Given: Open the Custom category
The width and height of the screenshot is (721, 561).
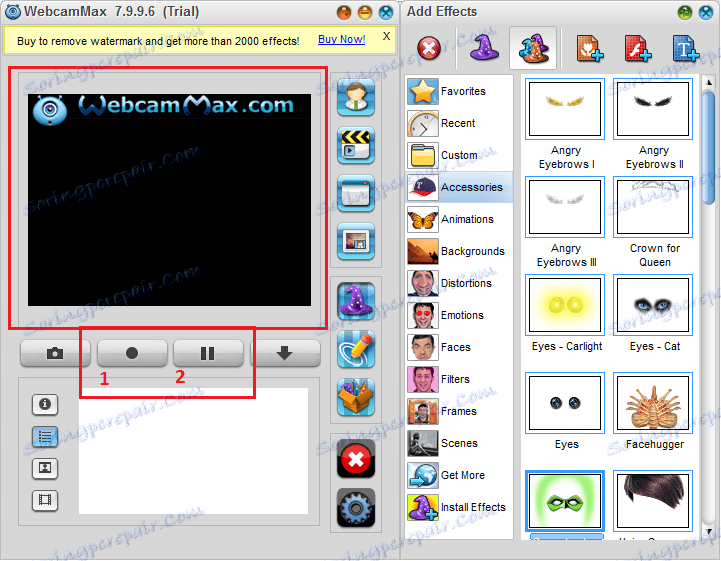Looking at the screenshot, I should point(459,155).
